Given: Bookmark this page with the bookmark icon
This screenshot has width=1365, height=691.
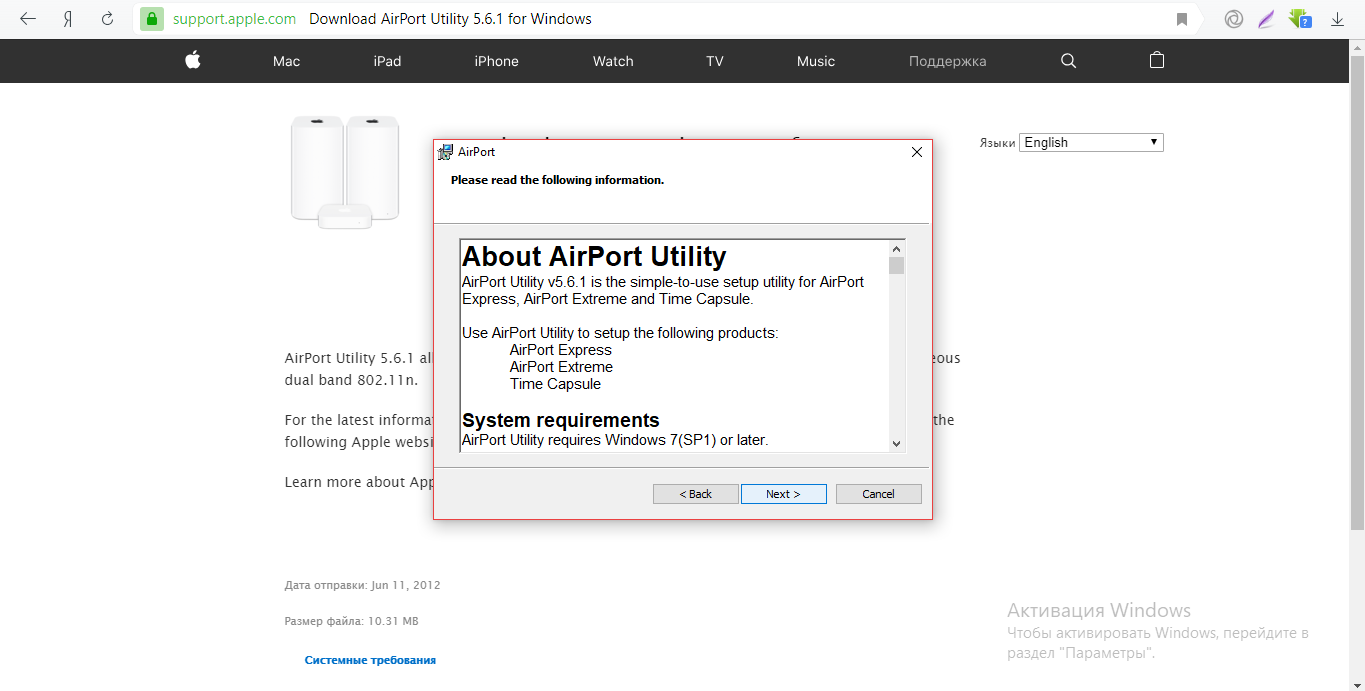Looking at the screenshot, I should 1182,19.
